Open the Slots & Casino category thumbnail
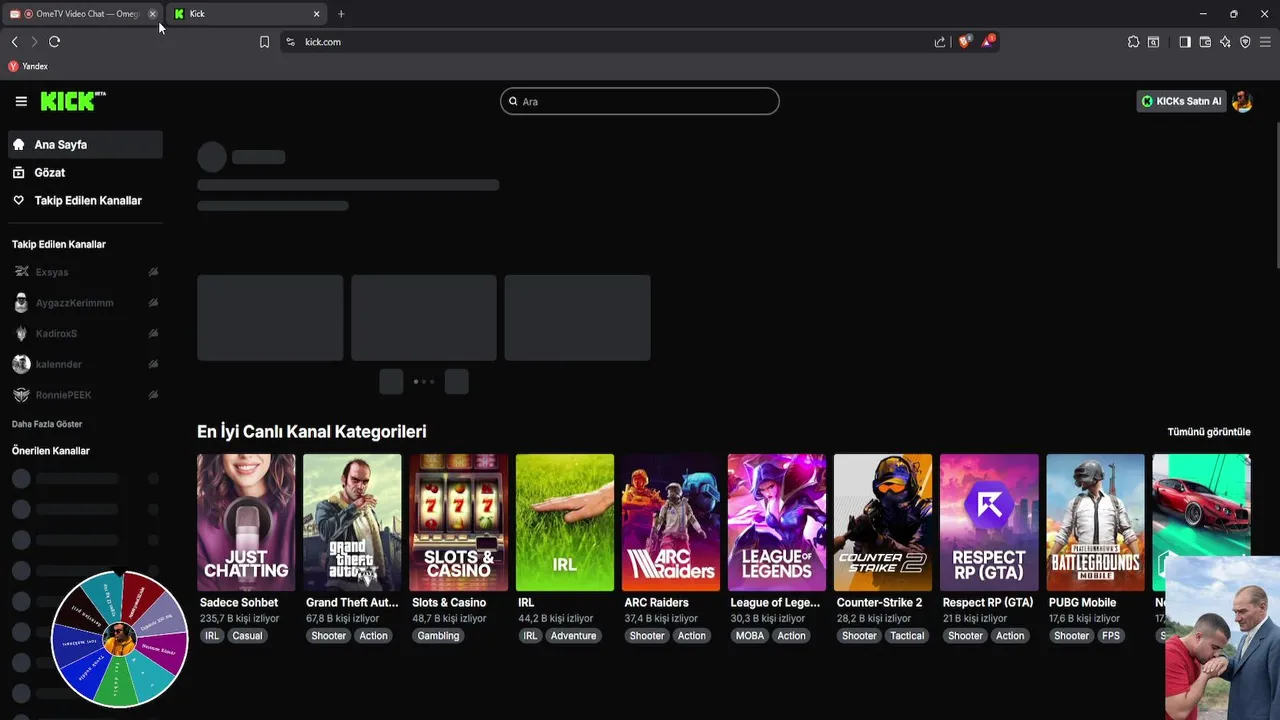 pos(459,522)
